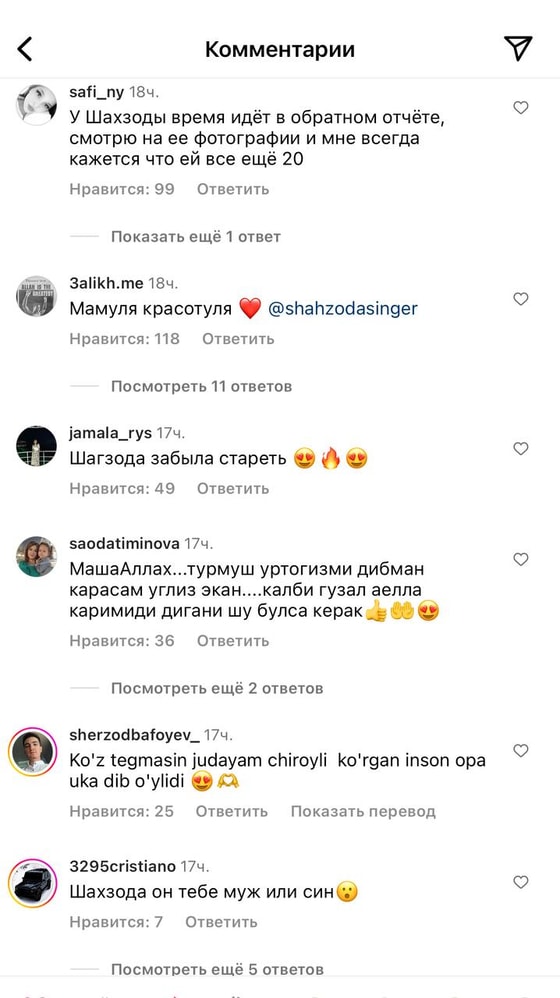Viewport: 560px width, 998px height.
Task: Open safi_ny's profile avatar
Action: pos(36,105)
